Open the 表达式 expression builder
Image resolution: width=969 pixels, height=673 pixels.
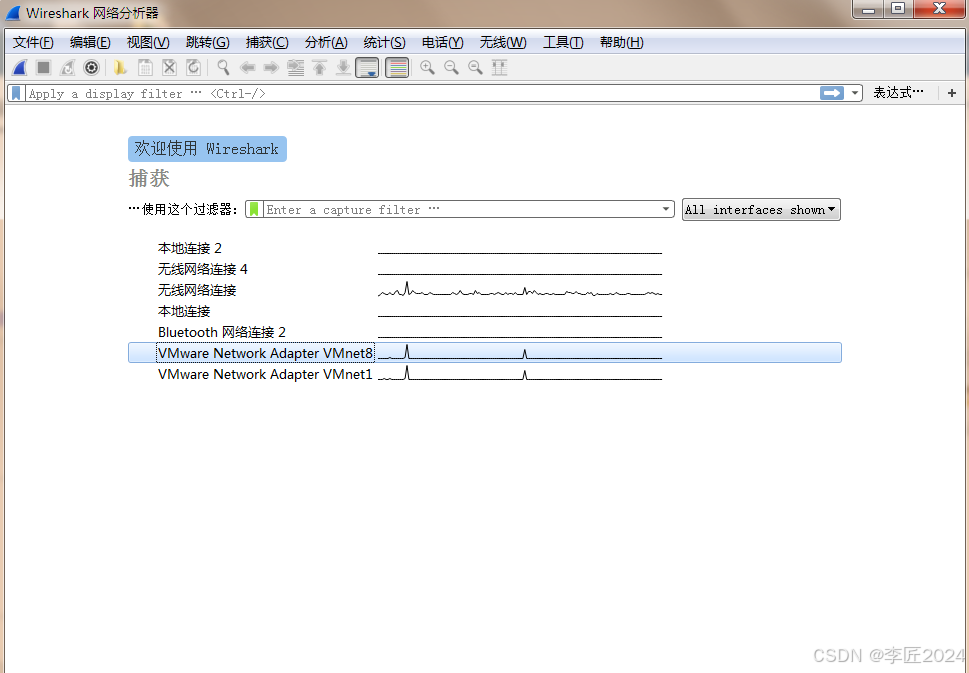pos(898,93)
